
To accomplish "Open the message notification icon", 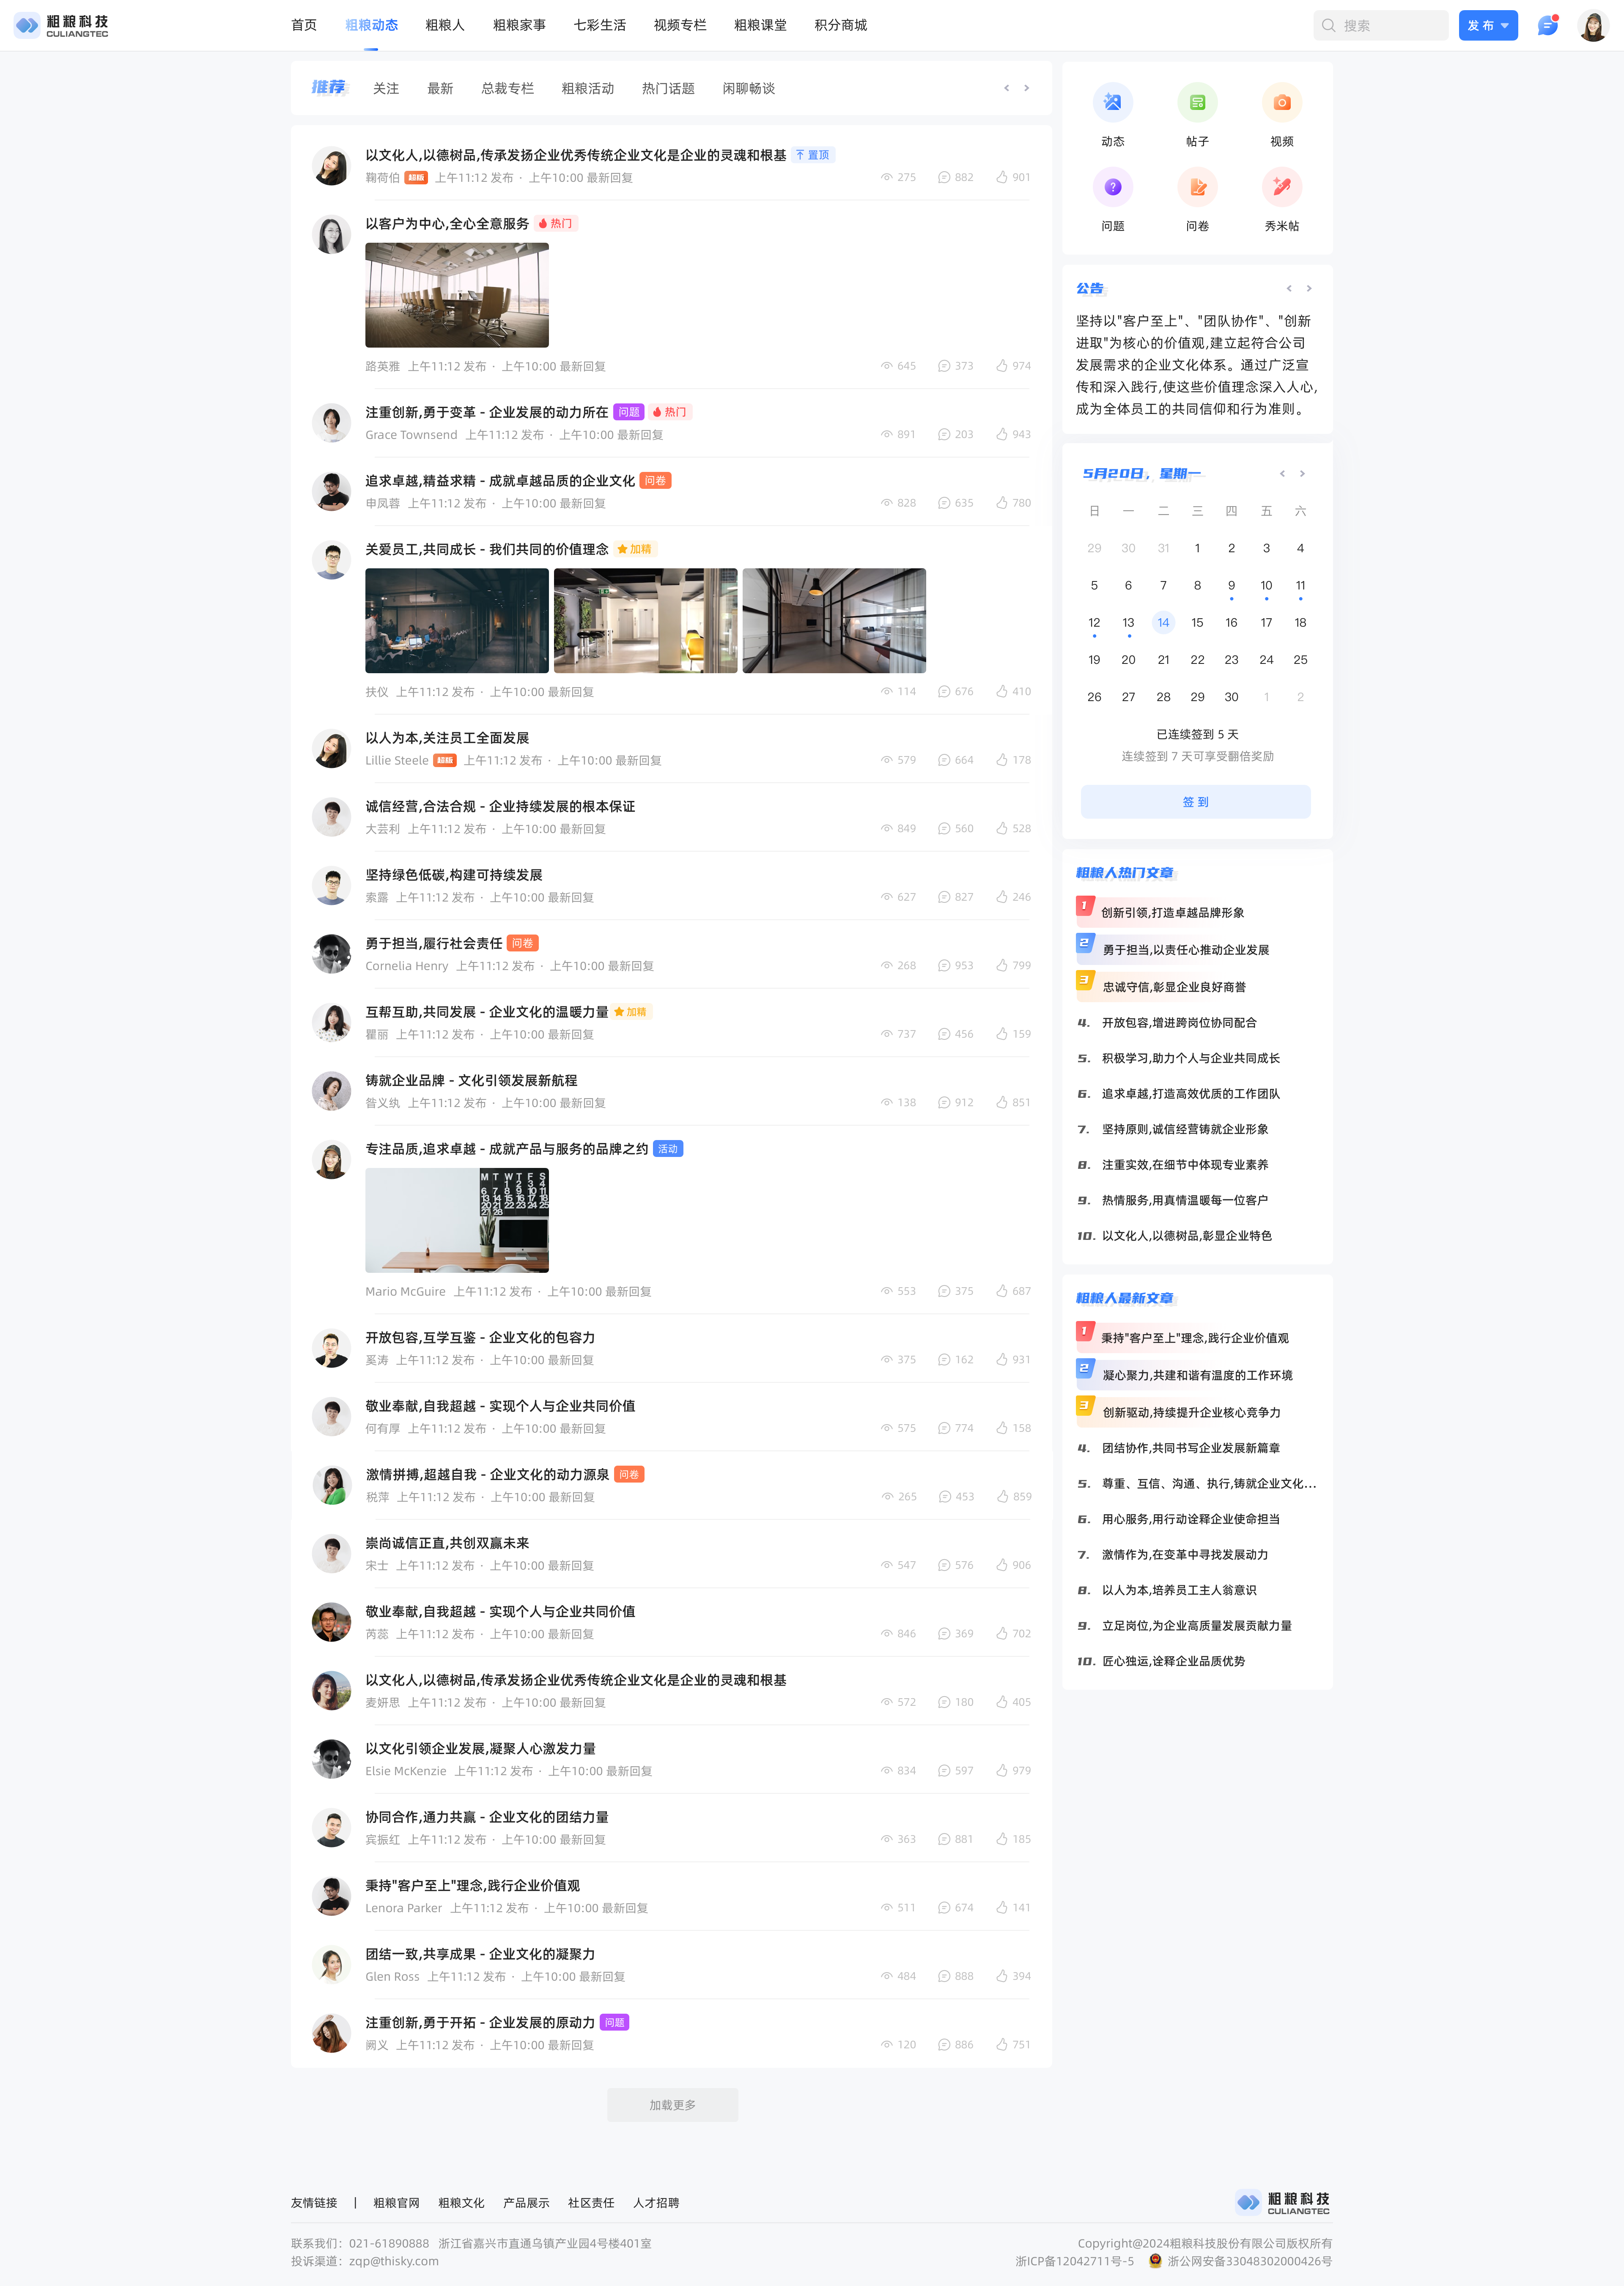I will click(x=1547, y=26).
